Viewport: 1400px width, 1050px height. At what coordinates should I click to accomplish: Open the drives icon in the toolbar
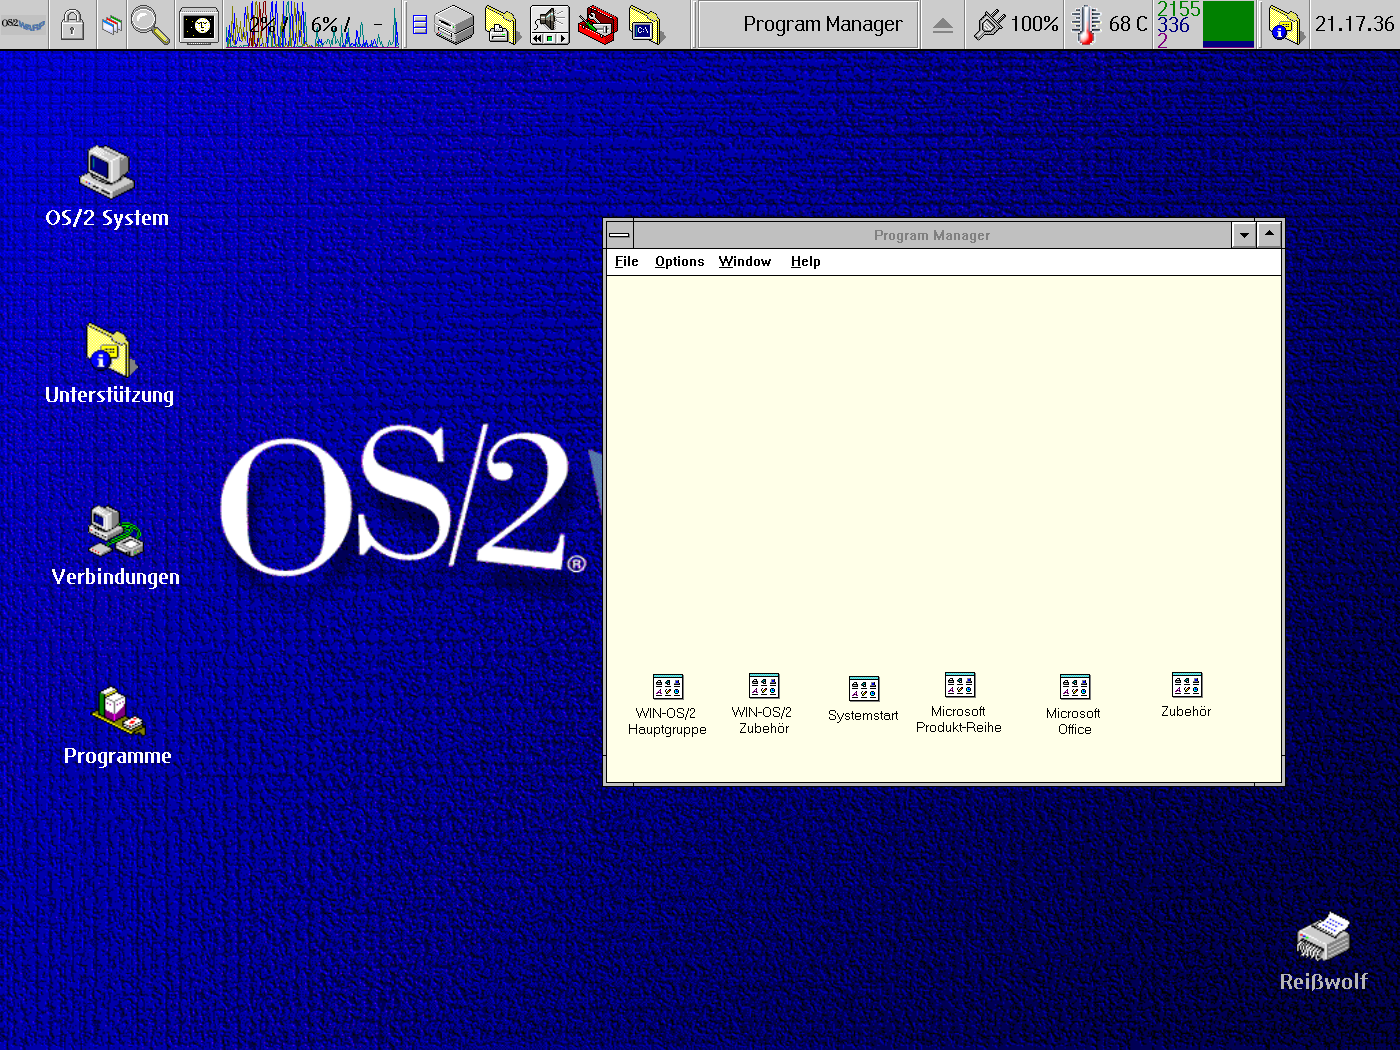point(454,25)
